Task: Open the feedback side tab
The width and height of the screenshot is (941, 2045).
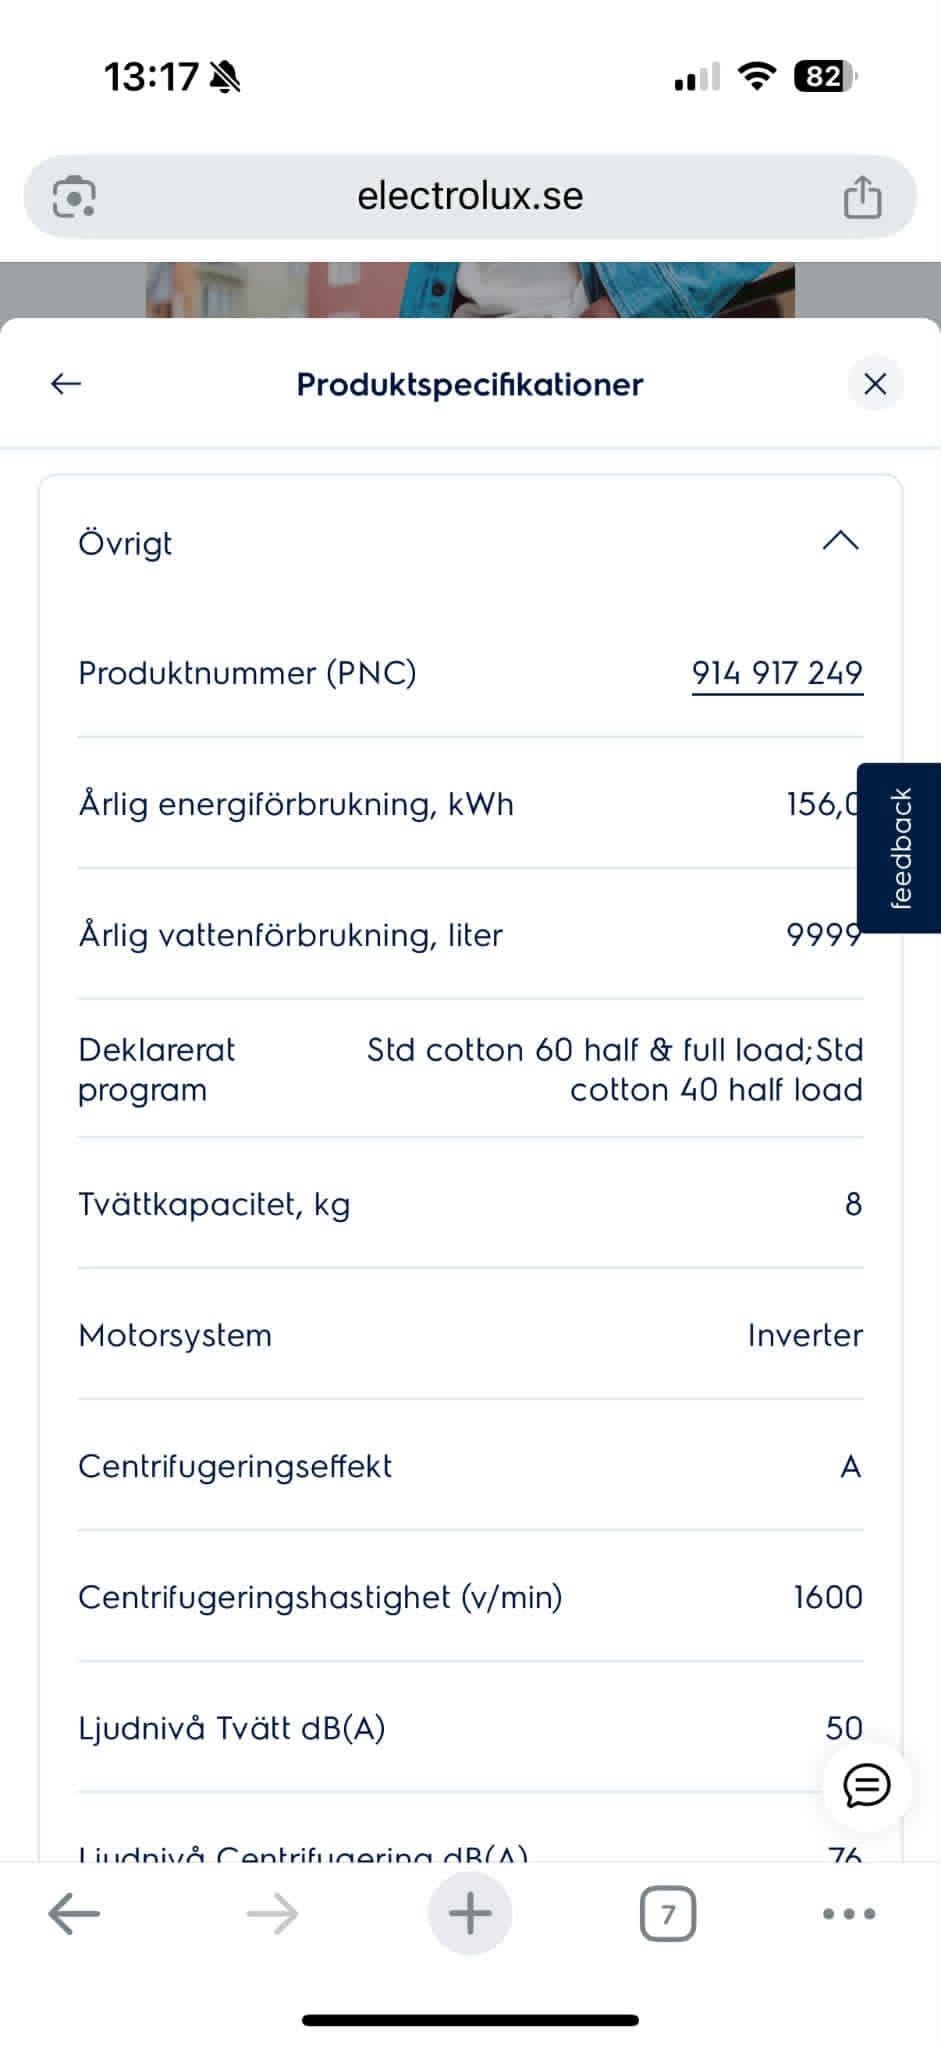Action: coord(901,848)
